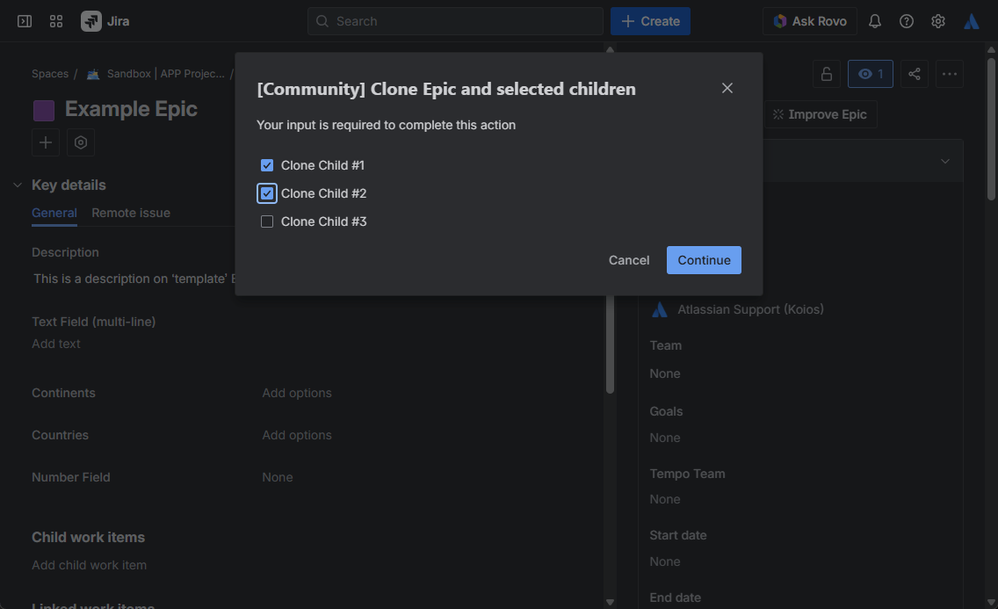The image size is (998, 609).
Task: Open the settings gear icon
Action: tap(938, 21)
